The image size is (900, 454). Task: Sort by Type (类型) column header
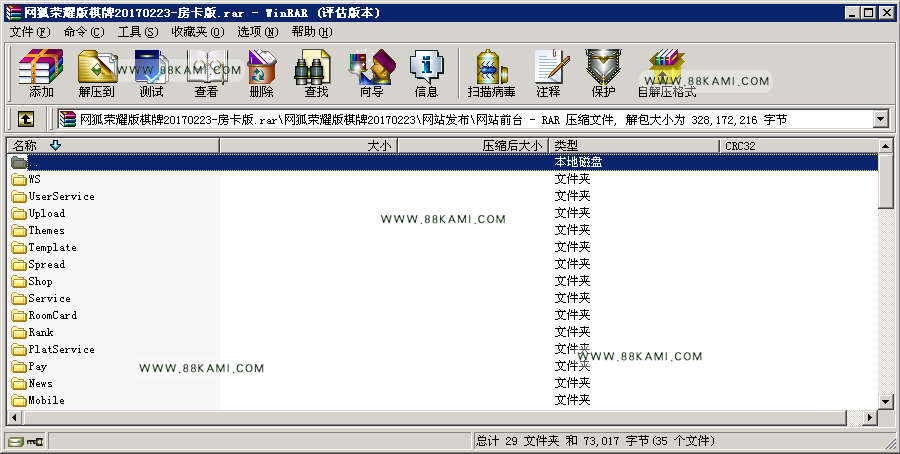pos(634,146)
